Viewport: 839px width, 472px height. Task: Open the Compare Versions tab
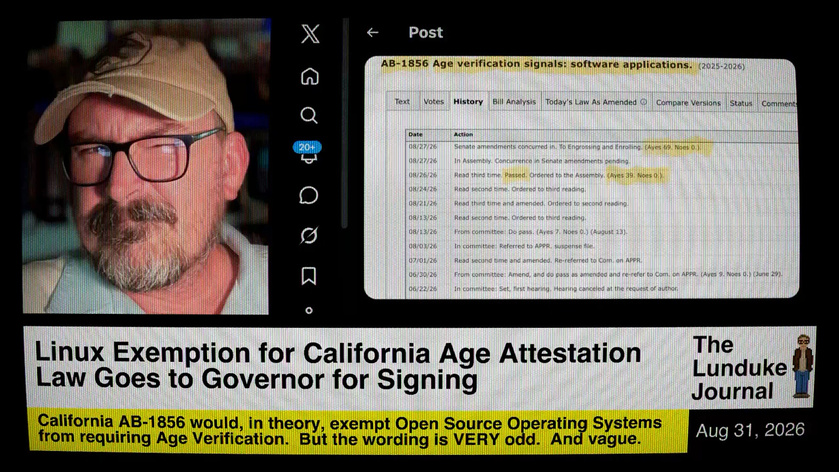coord(688,103)
